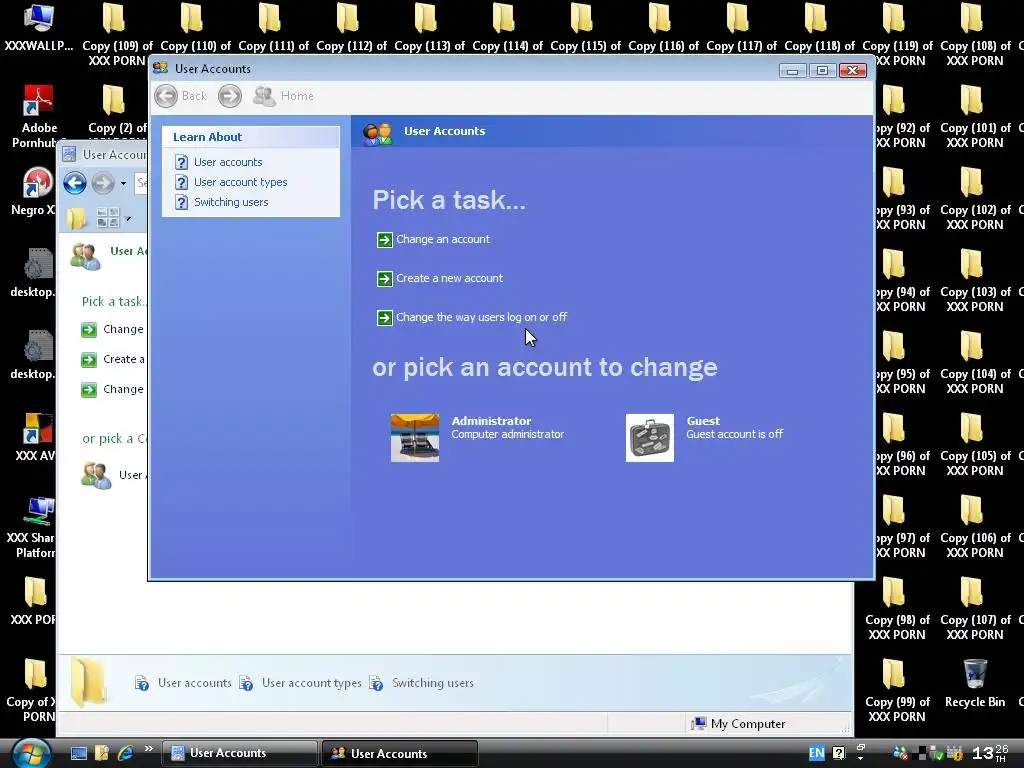
Task: Click blue Back arrow in rear explorer window
Action: [x=75, y=183]
